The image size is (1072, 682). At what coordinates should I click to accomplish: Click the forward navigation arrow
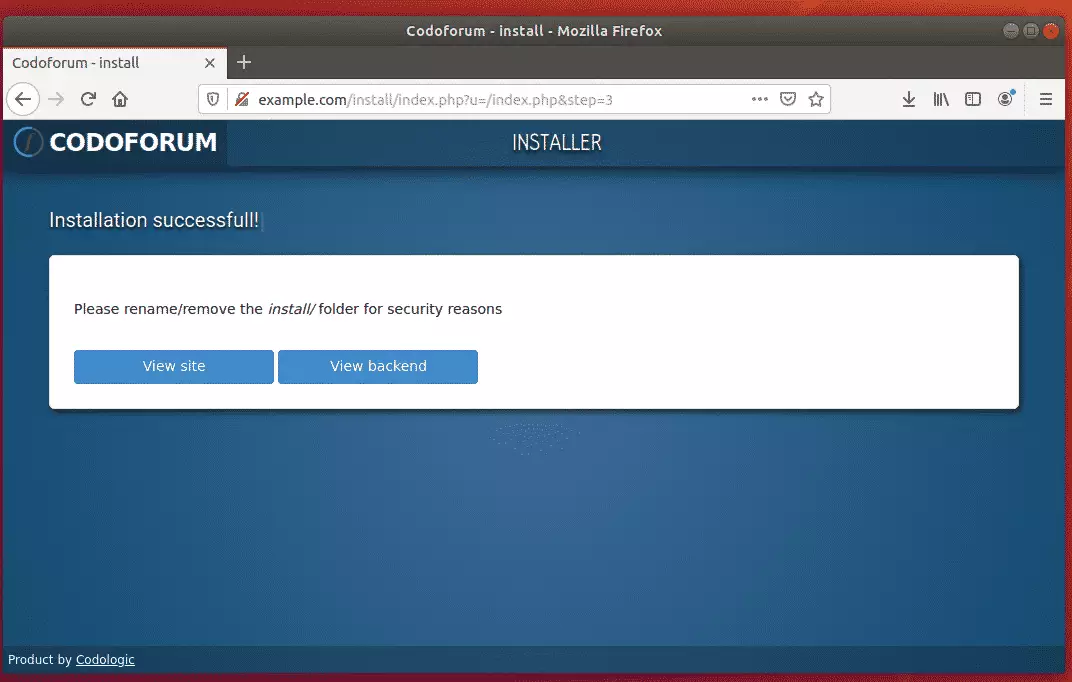(56, 99)
